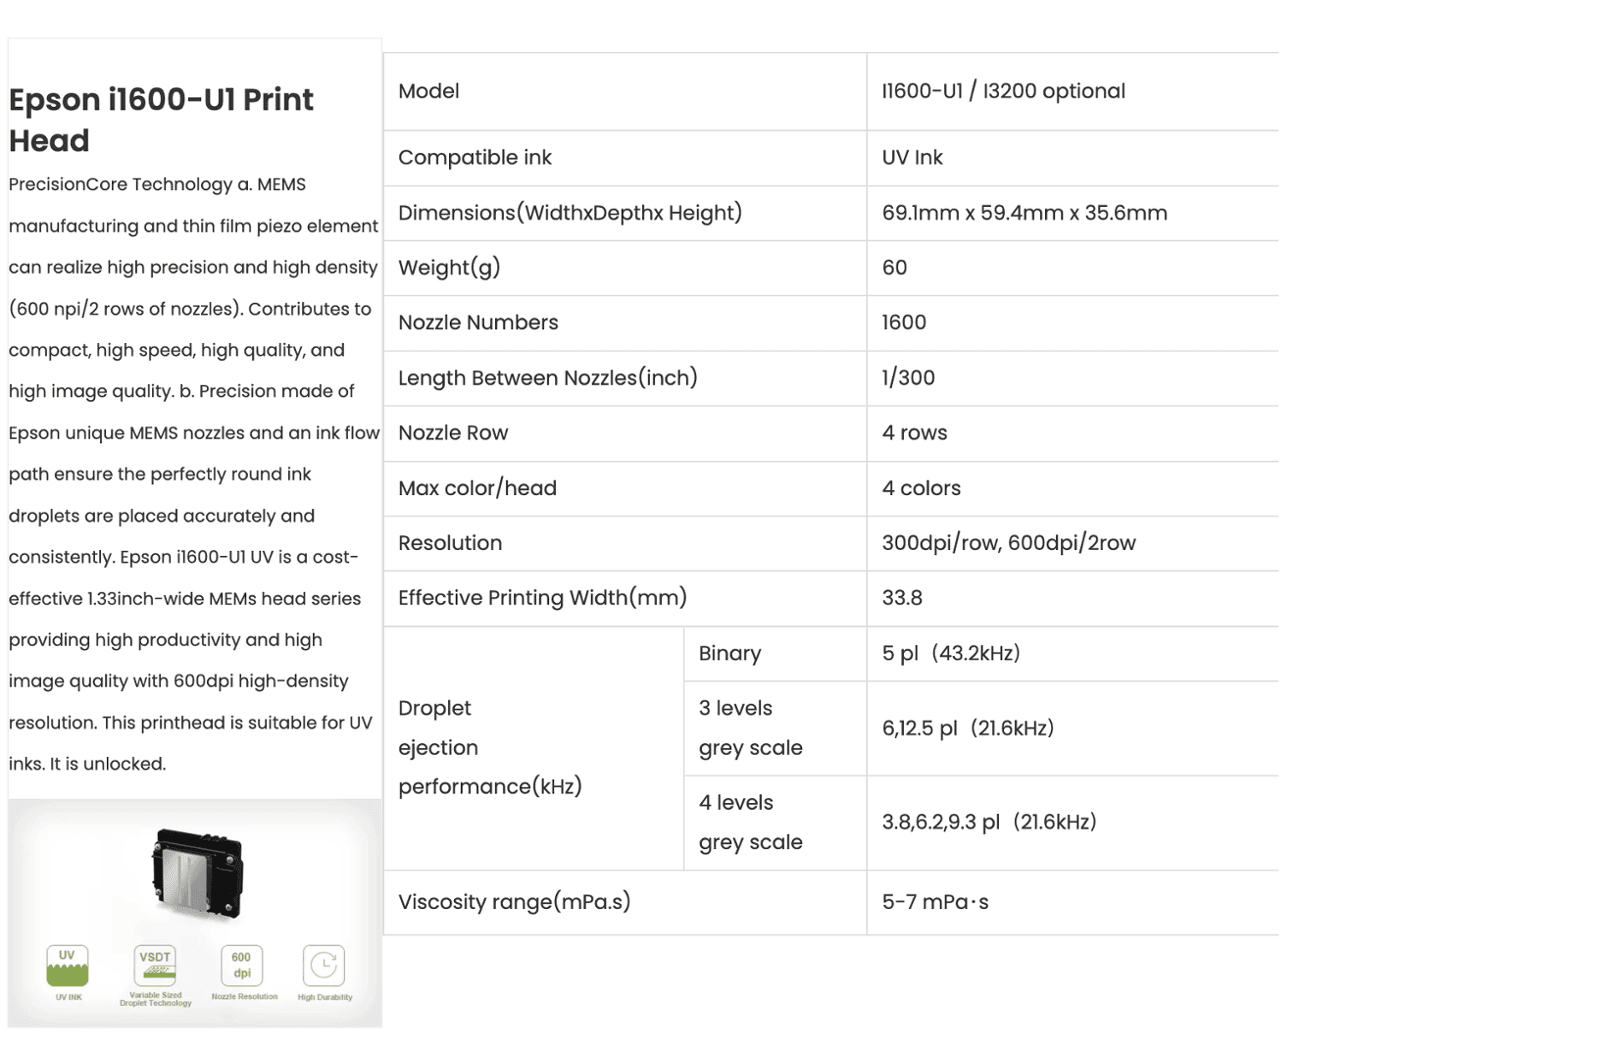Image resolution: width=1600 pixels, height=1051 pixels.
Task: Click the dimensions value 69.1mm x 59.4mm x 35.6mm
Action: pos(1024,213)
